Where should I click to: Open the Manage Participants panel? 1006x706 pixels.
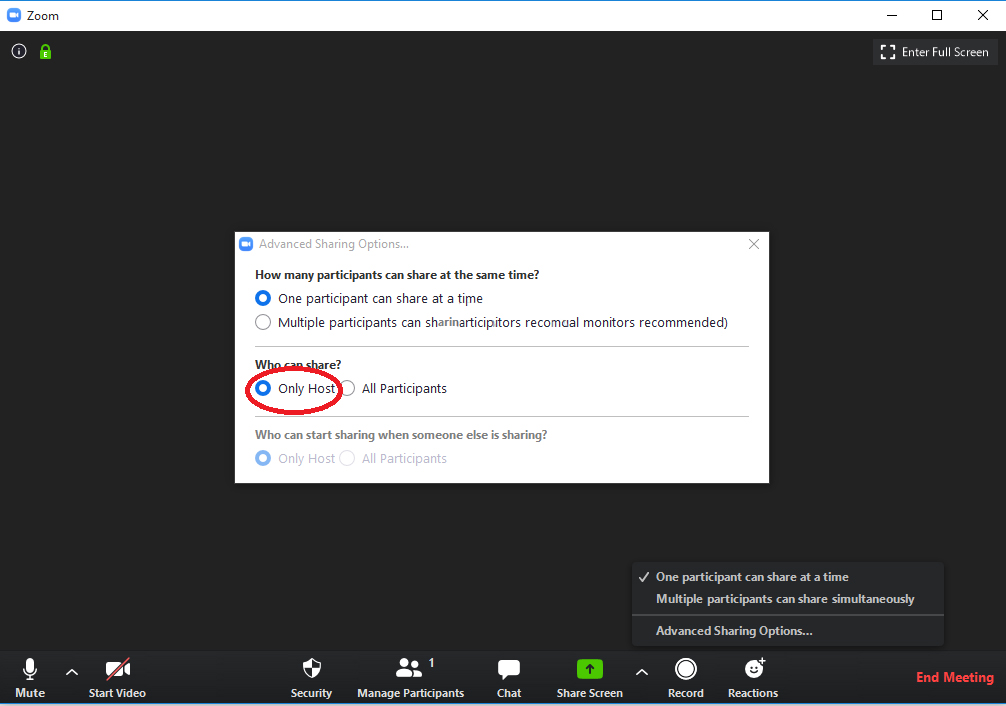[x=410, y=677]
